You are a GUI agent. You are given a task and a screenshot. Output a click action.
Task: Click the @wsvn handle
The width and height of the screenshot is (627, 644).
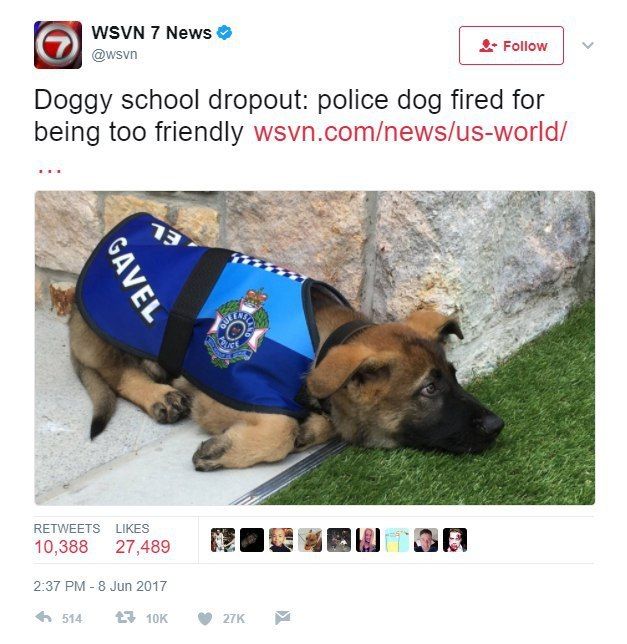(x=114, y=55)
